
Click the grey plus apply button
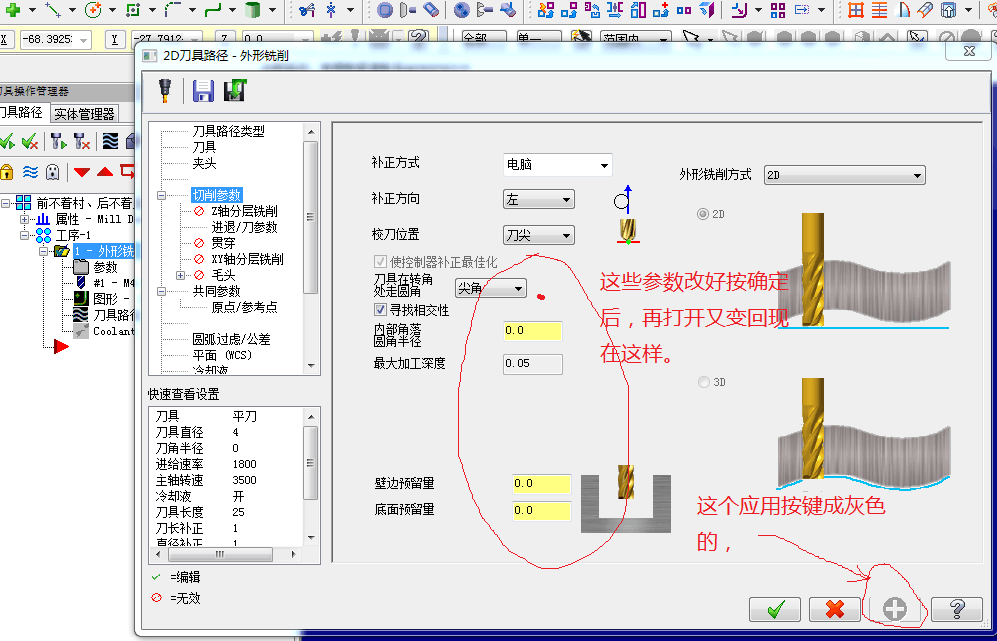point(895,609)
